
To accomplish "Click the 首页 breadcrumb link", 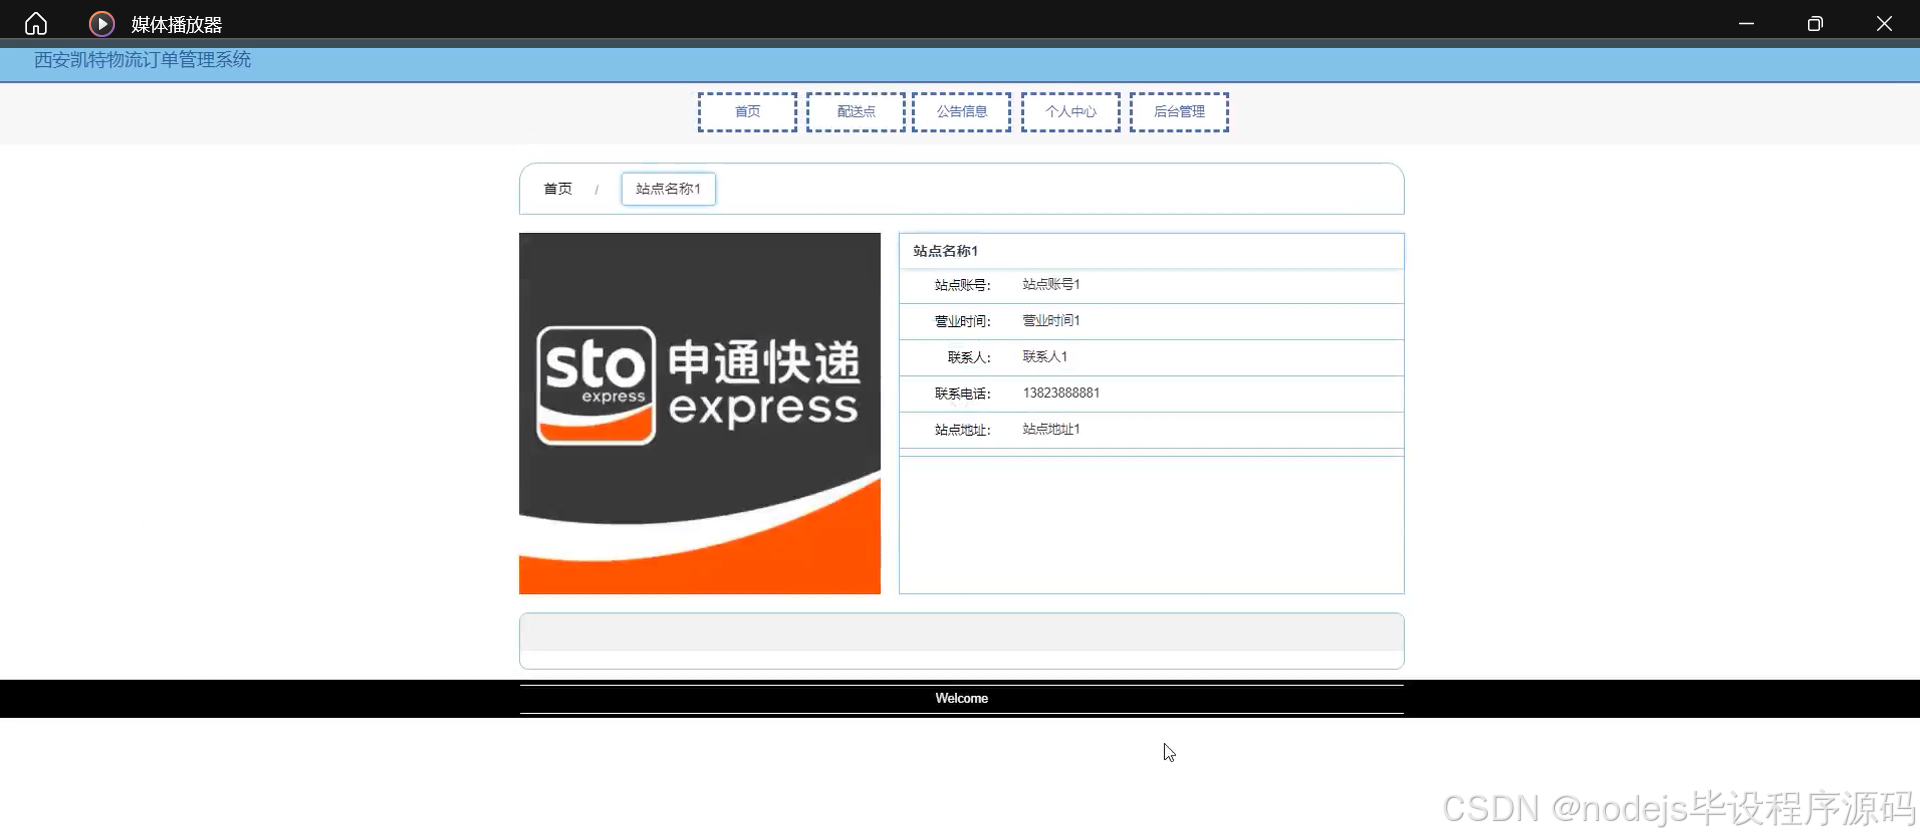I will point(558,189).
